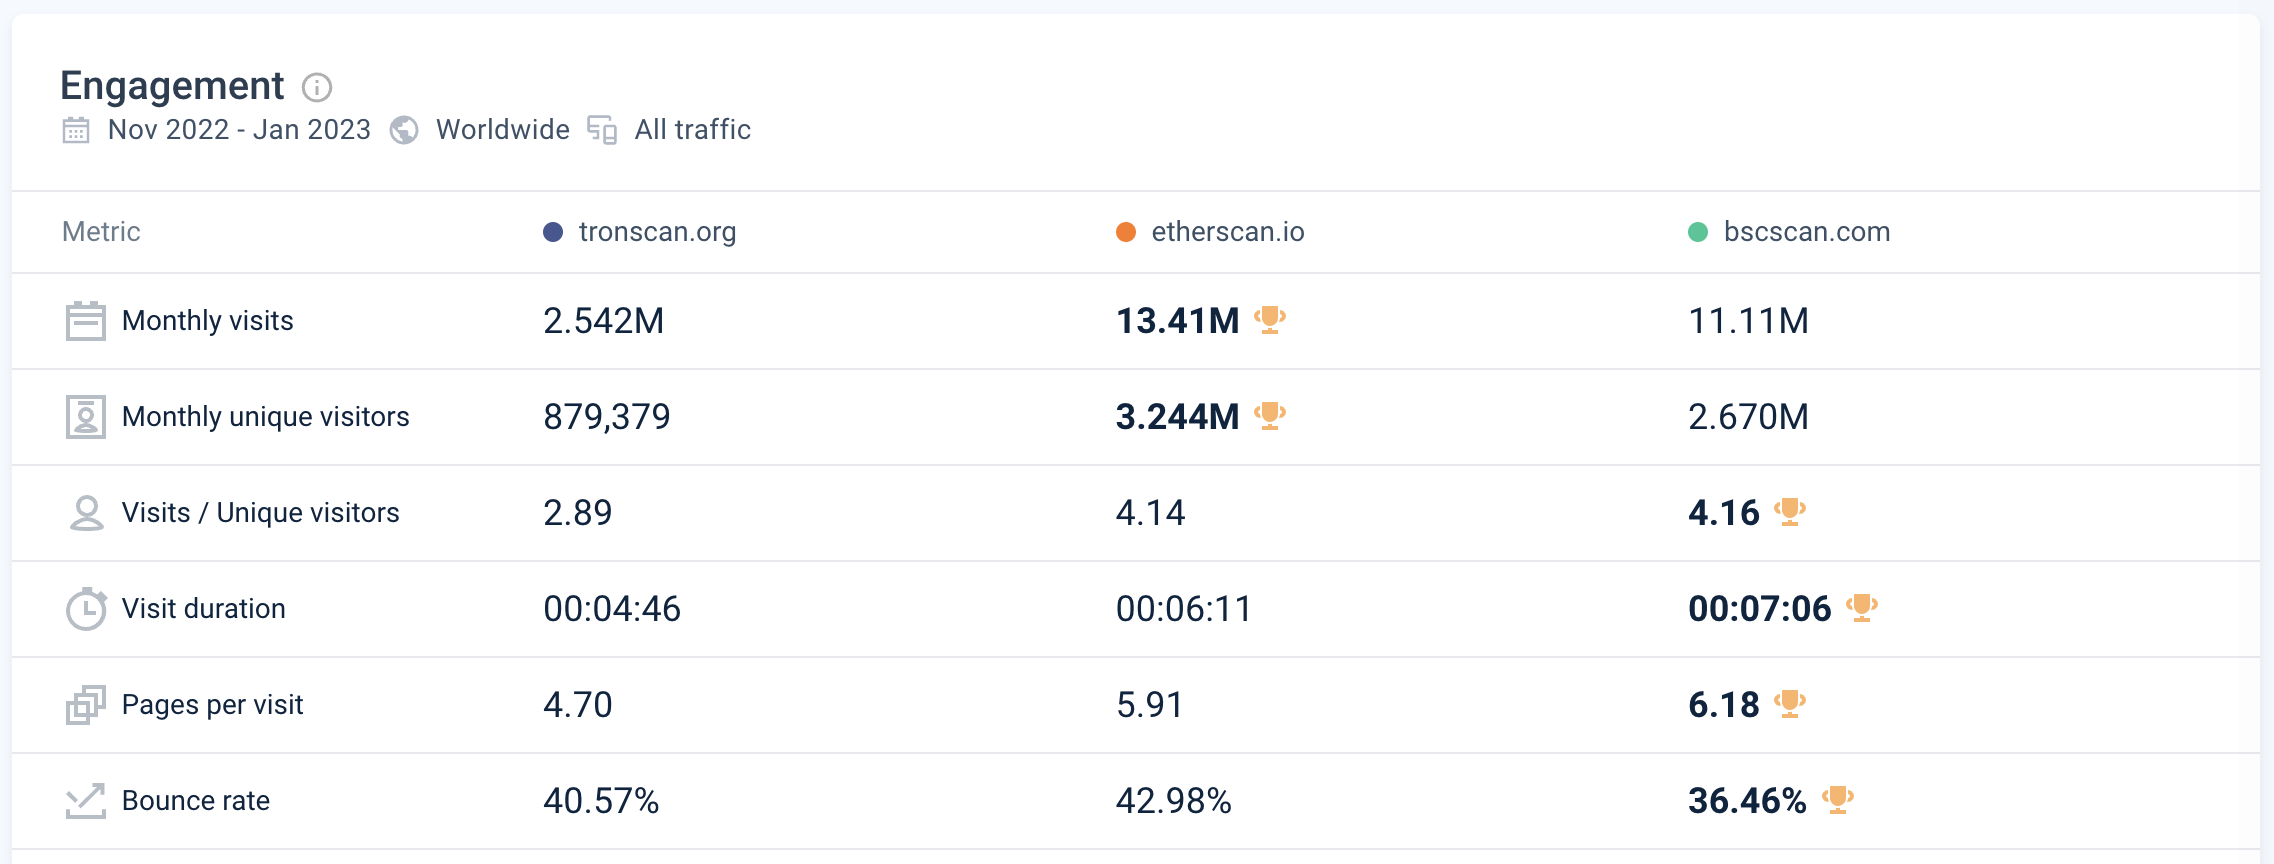Click the Bounce rate label
The height and width of the screenshot is (864, 2274).
tap(196, 801)
